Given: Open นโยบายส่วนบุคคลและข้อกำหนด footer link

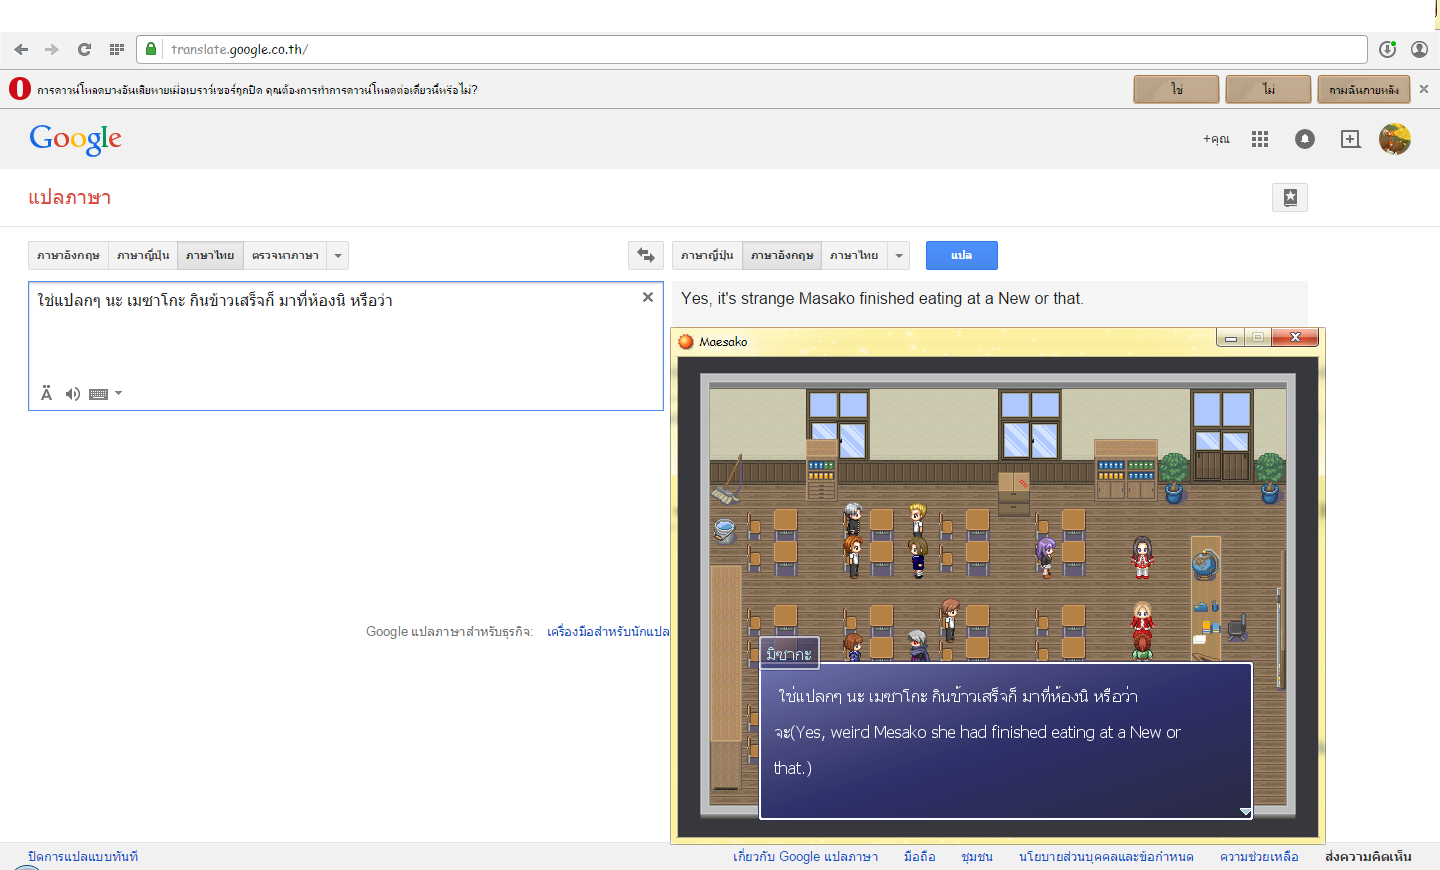Looking at the screenshot, I should point(1106,856).
